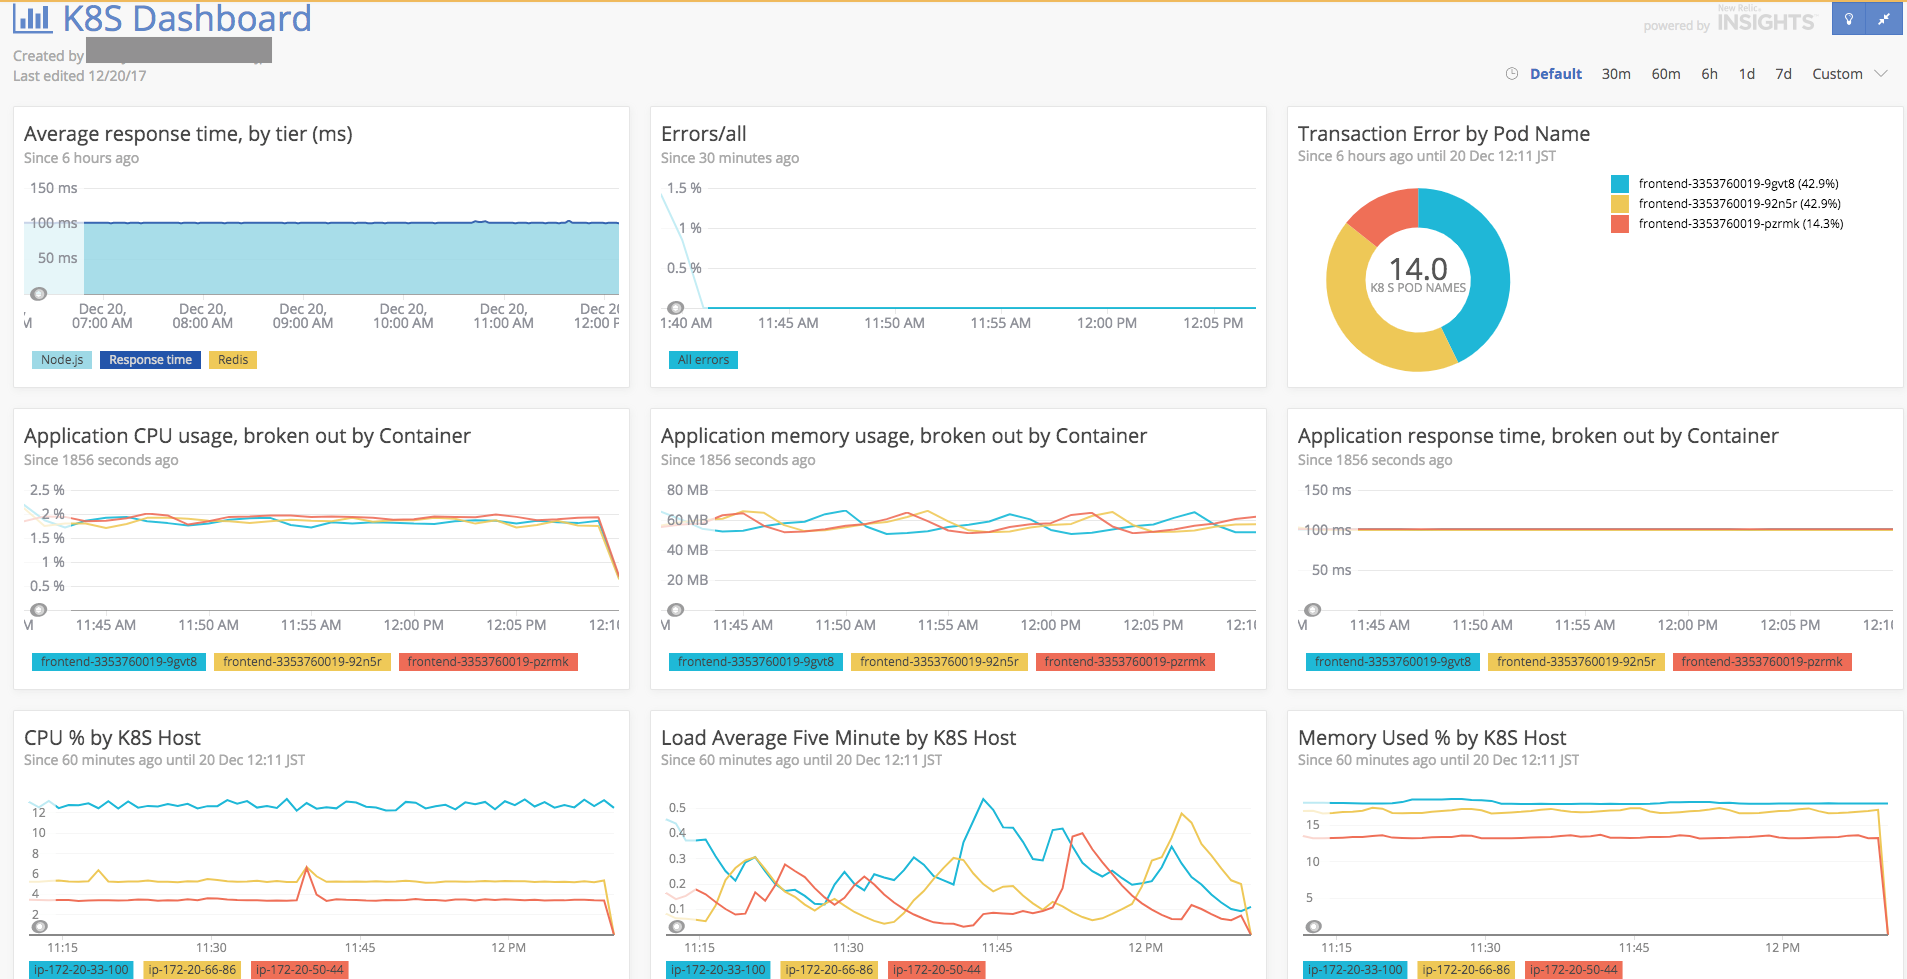Click the clock icon beside Default
1907x979 pixels.
point(1512,74)
